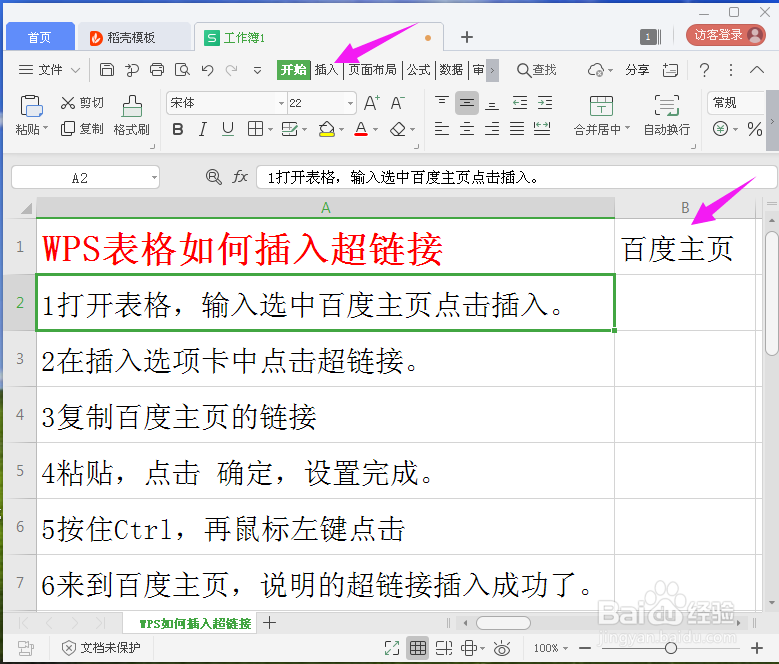Select cell B1 百度主页

pos(685,247)
